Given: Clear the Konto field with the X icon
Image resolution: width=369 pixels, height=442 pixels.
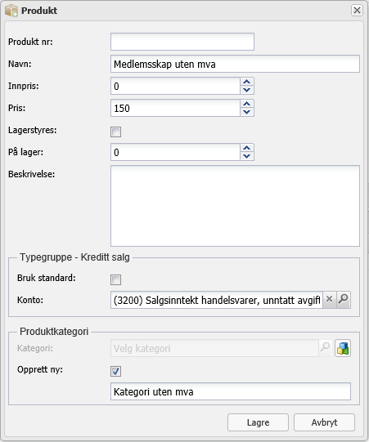Looking at the screenshot, I should tap(329, 299).
